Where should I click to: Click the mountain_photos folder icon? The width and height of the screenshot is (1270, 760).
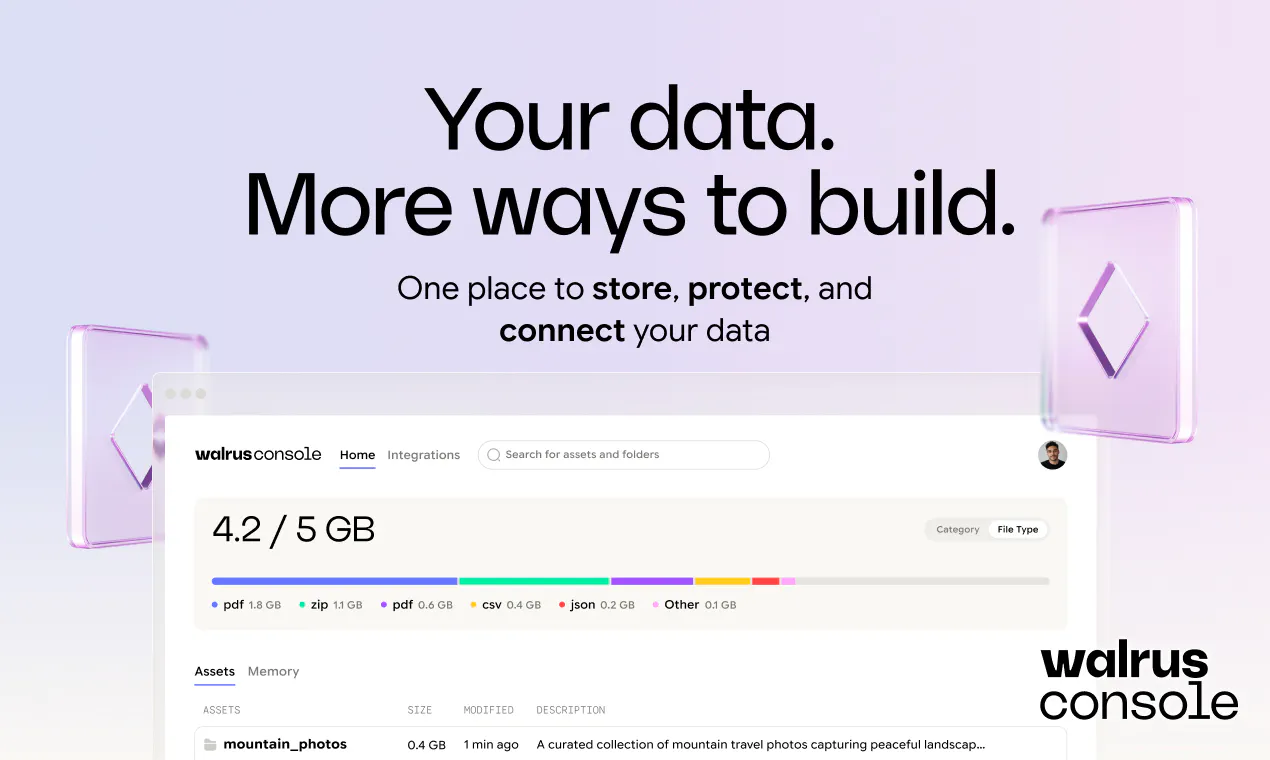(x=210, y=744)
